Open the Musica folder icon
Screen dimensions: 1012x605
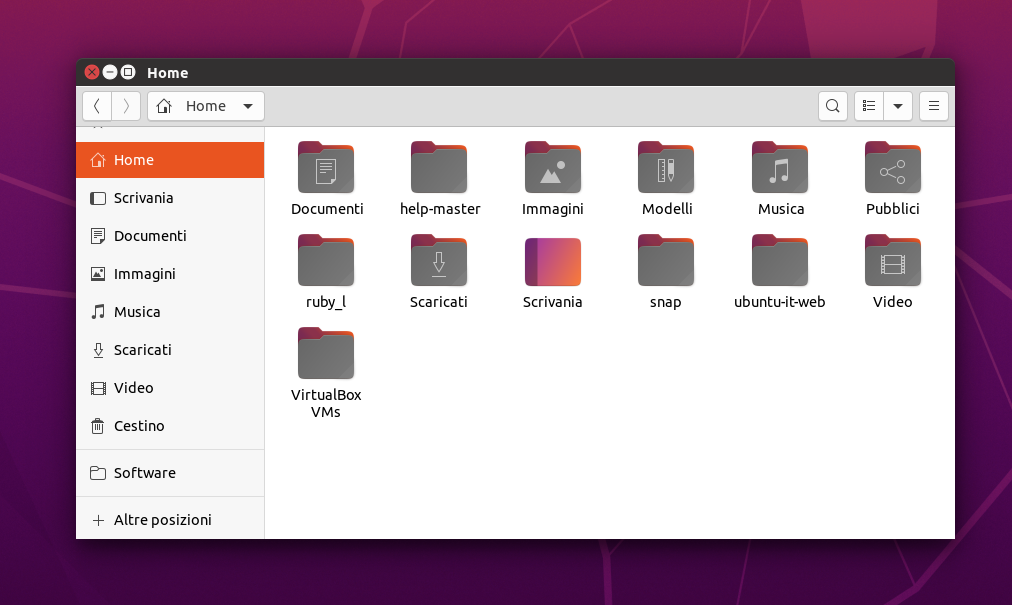[x=780, y=167]
